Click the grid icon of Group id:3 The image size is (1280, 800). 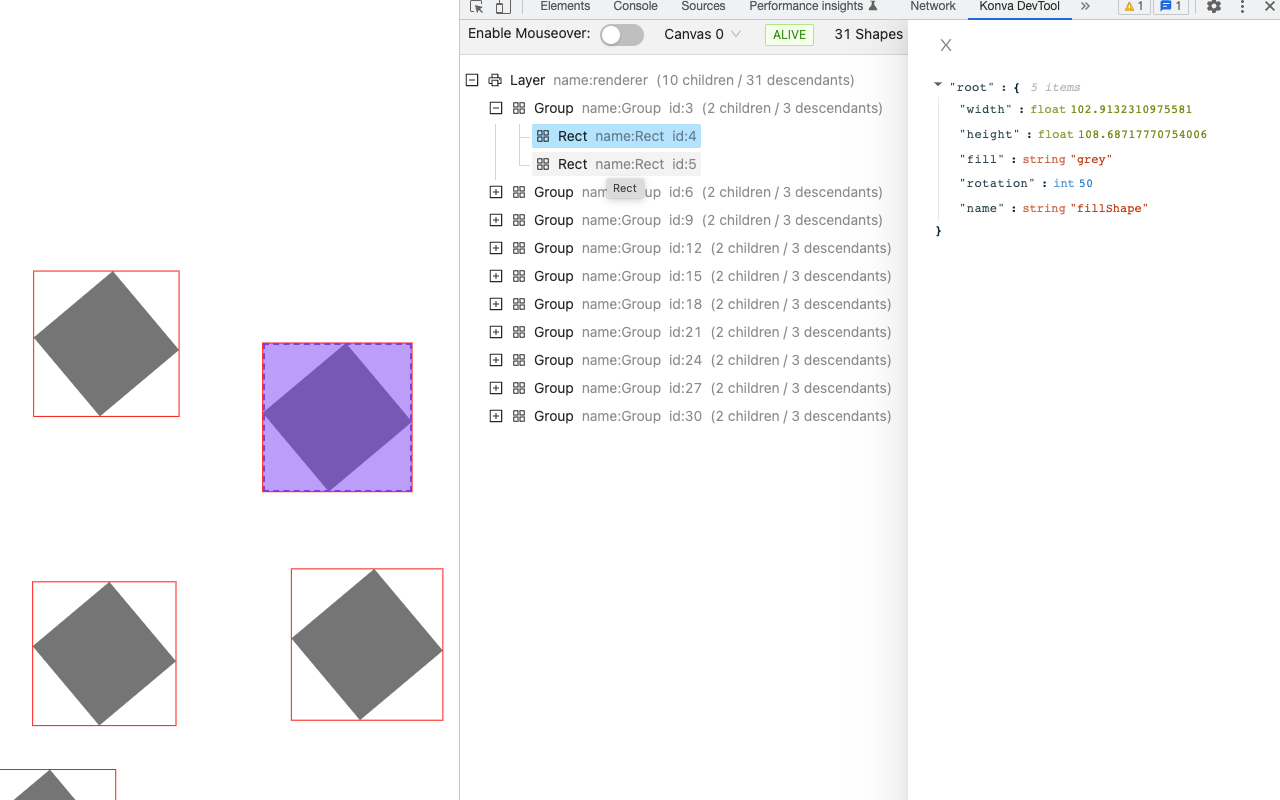519,108
